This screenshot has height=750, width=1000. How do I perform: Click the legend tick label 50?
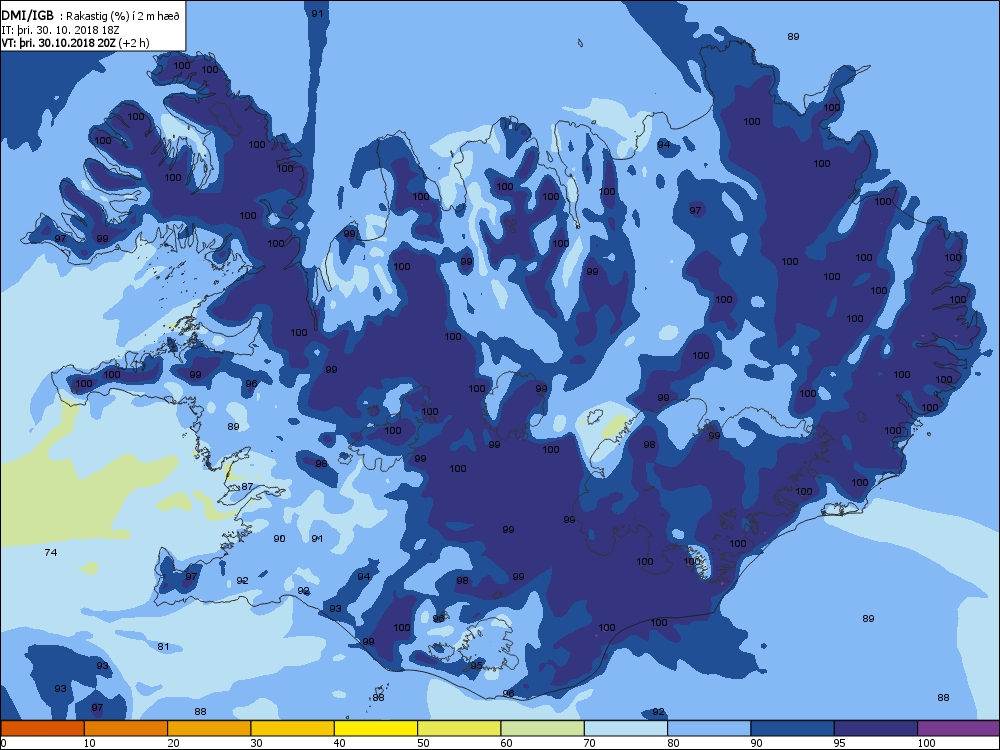pyautogui.click(x=423, y=743)
